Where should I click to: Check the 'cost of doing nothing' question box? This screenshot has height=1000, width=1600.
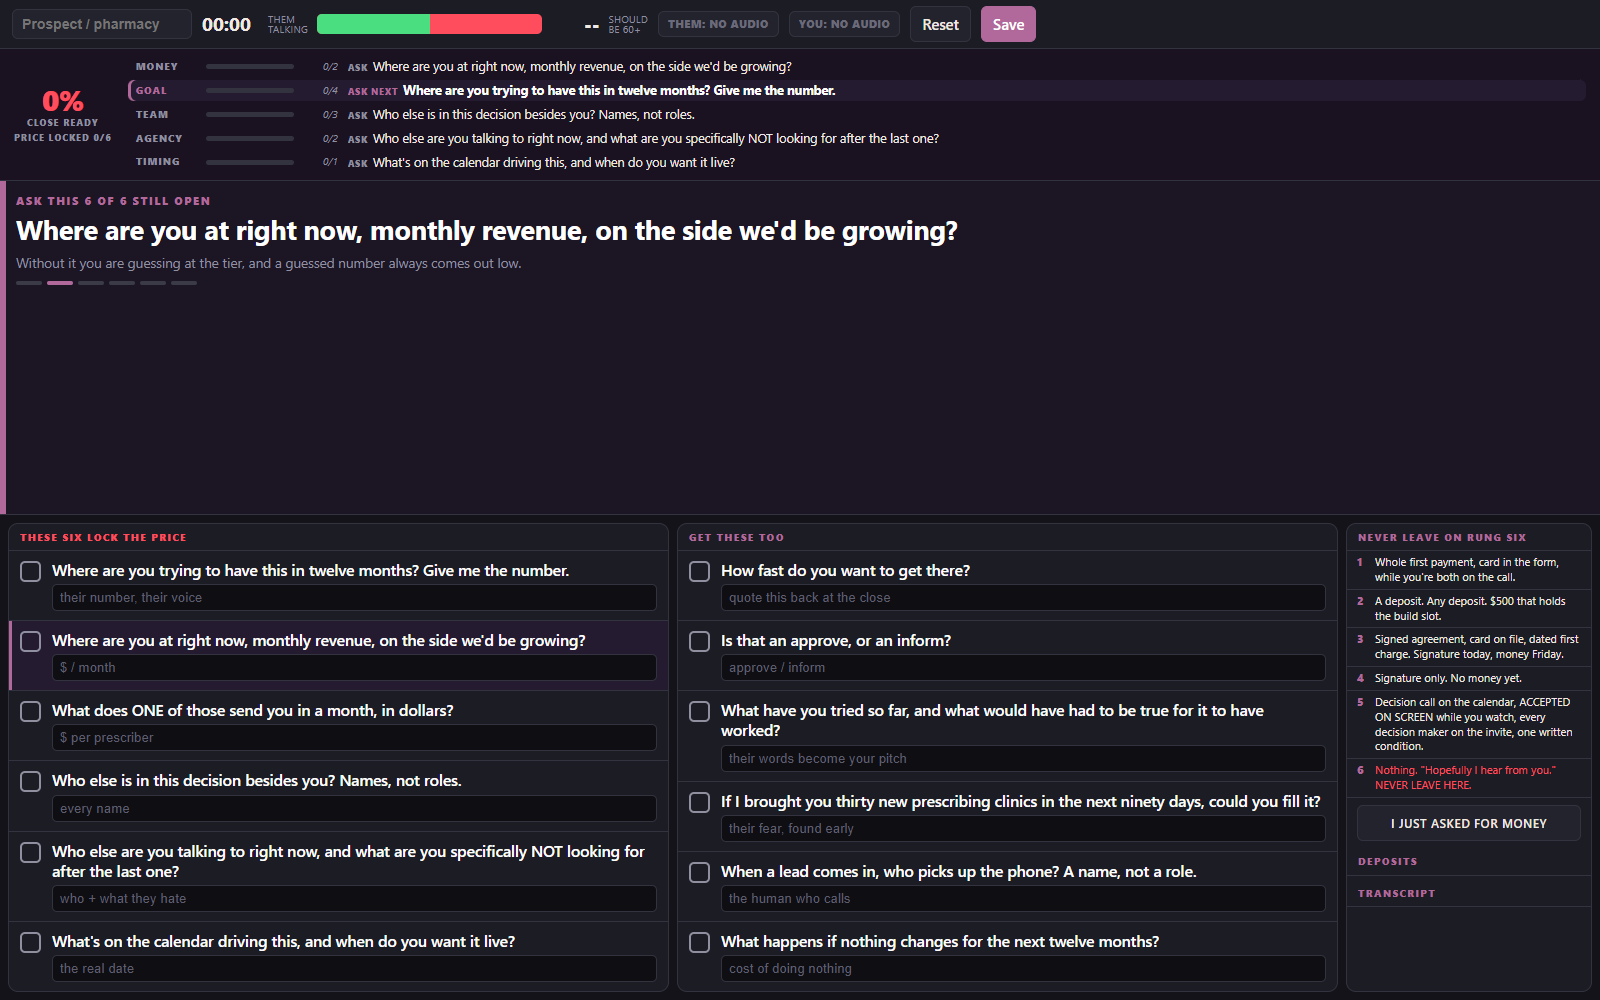[700, 942]
